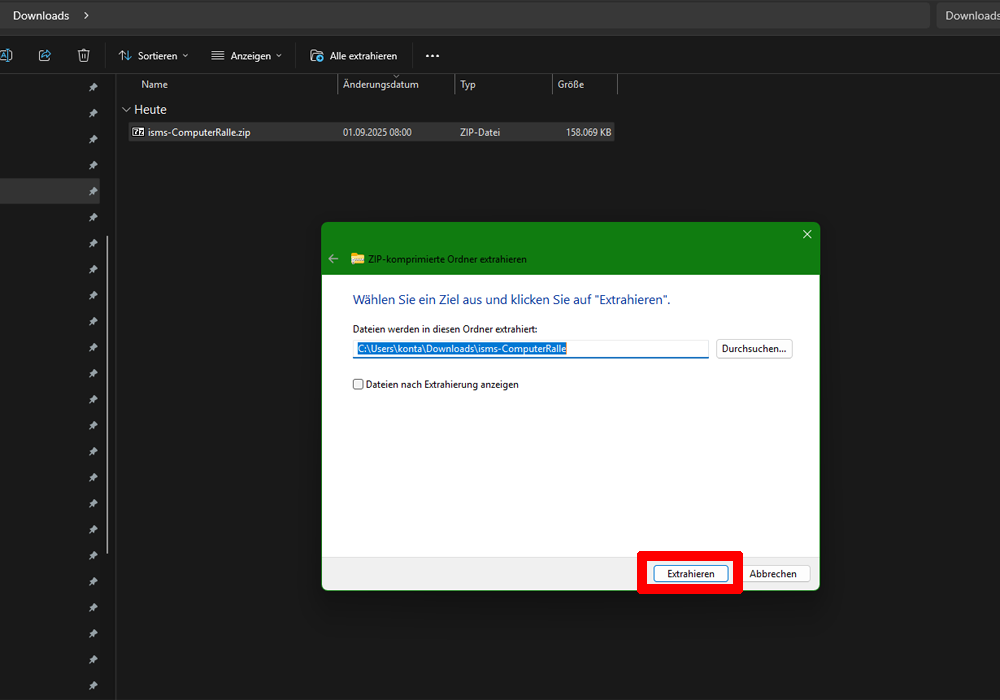Click the Durchsuchen... button
The image size is (1000, 700).
[754, 349]
